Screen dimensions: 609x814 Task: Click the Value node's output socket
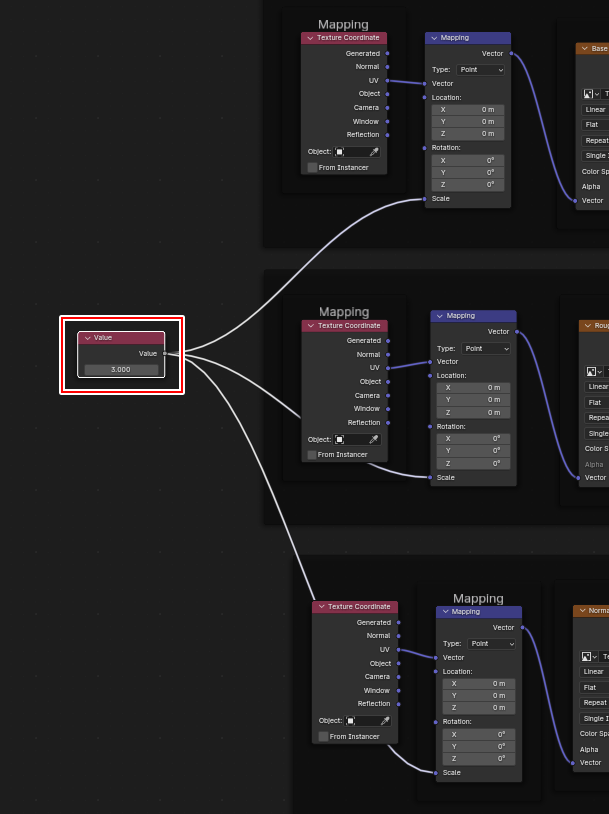coord(164,353)
